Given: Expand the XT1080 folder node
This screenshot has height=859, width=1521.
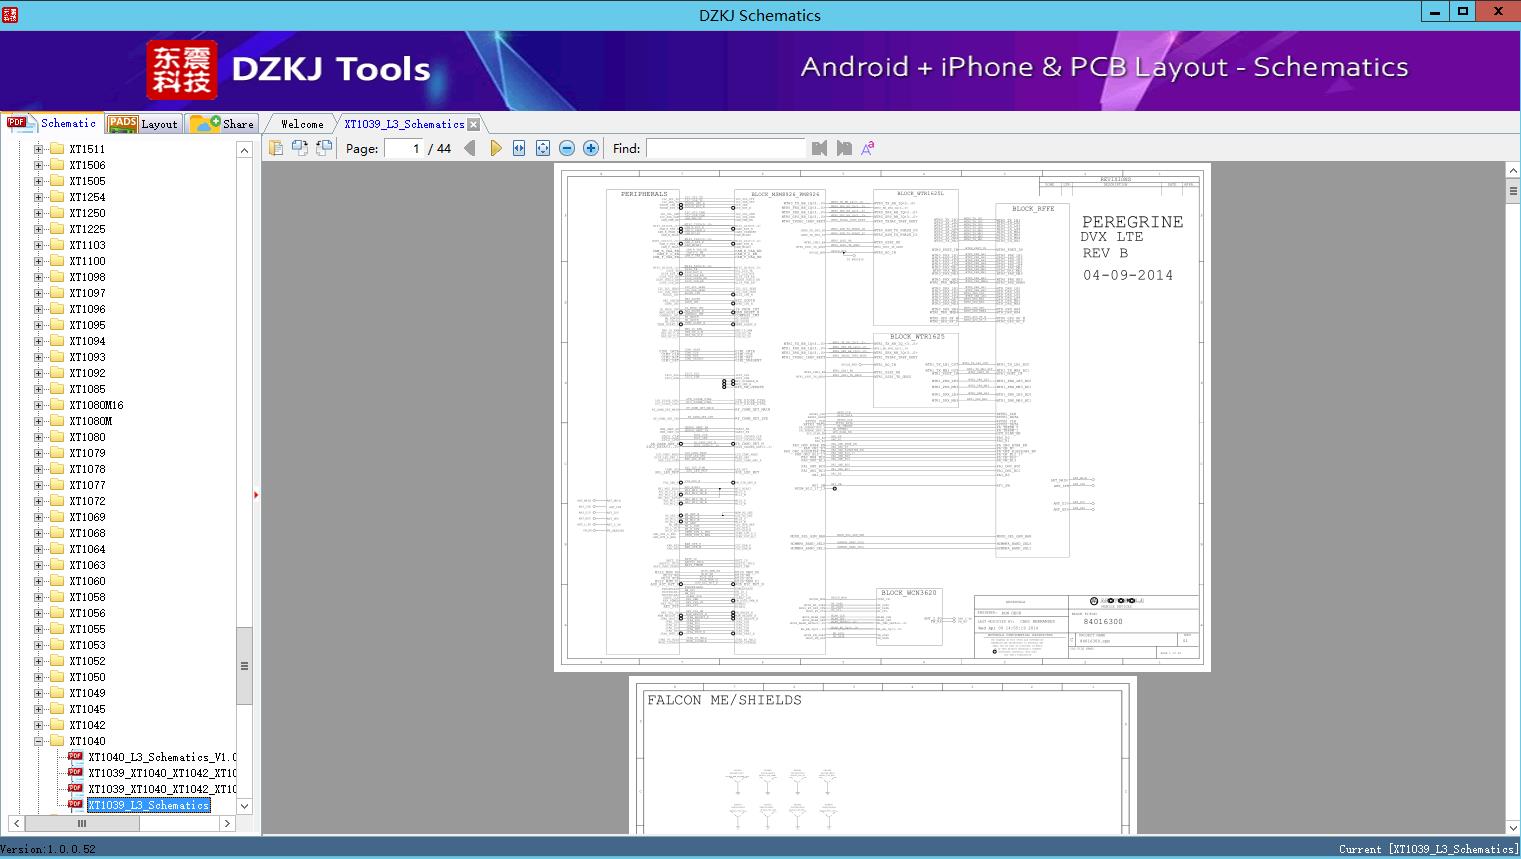Looking at the screenshot, I should [38, 437].
